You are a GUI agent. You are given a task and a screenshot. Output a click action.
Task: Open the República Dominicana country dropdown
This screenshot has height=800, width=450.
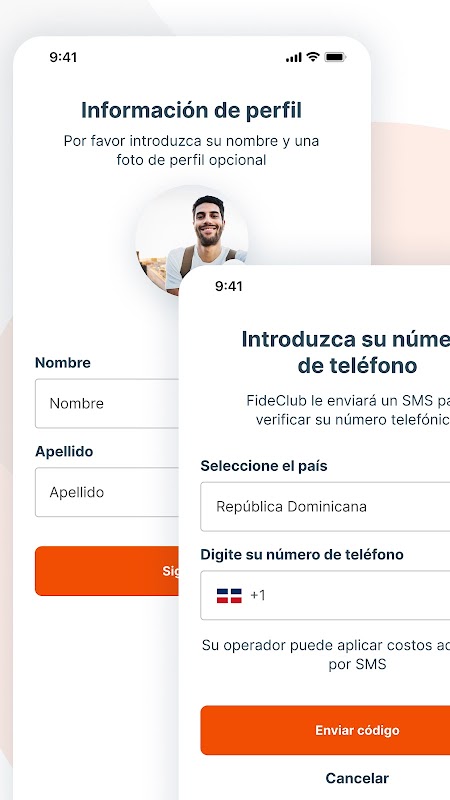pyautogui.click(x=325, y=507)
